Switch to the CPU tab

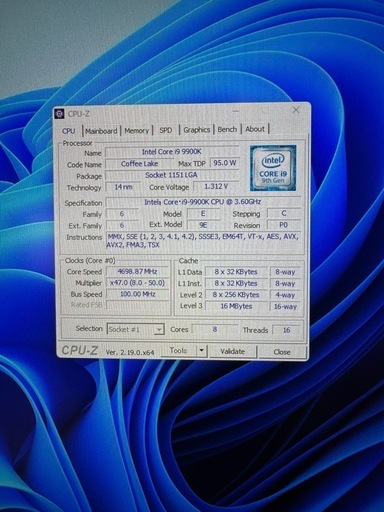(69, 131)
